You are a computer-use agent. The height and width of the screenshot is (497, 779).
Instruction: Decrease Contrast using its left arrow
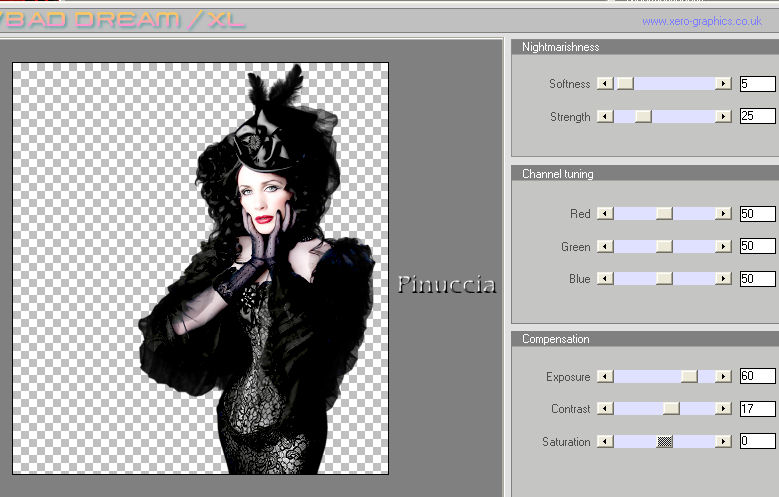(x=604, y=409)
